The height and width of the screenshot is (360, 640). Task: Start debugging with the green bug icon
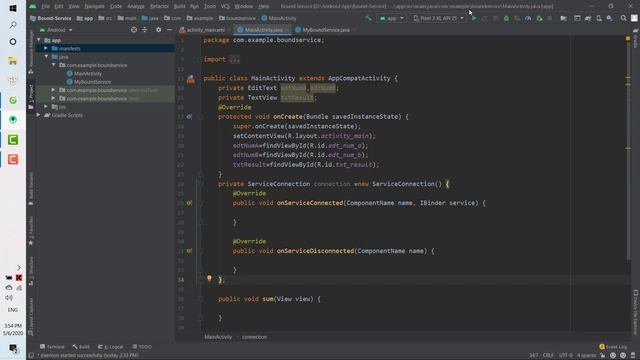[506, 18]
